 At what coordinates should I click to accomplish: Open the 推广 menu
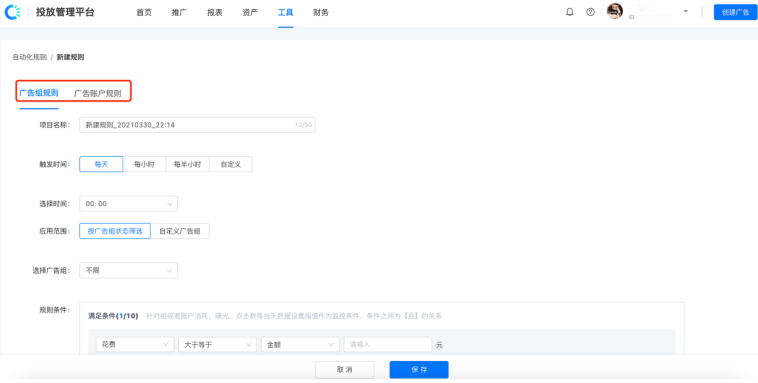click(179, 13)
